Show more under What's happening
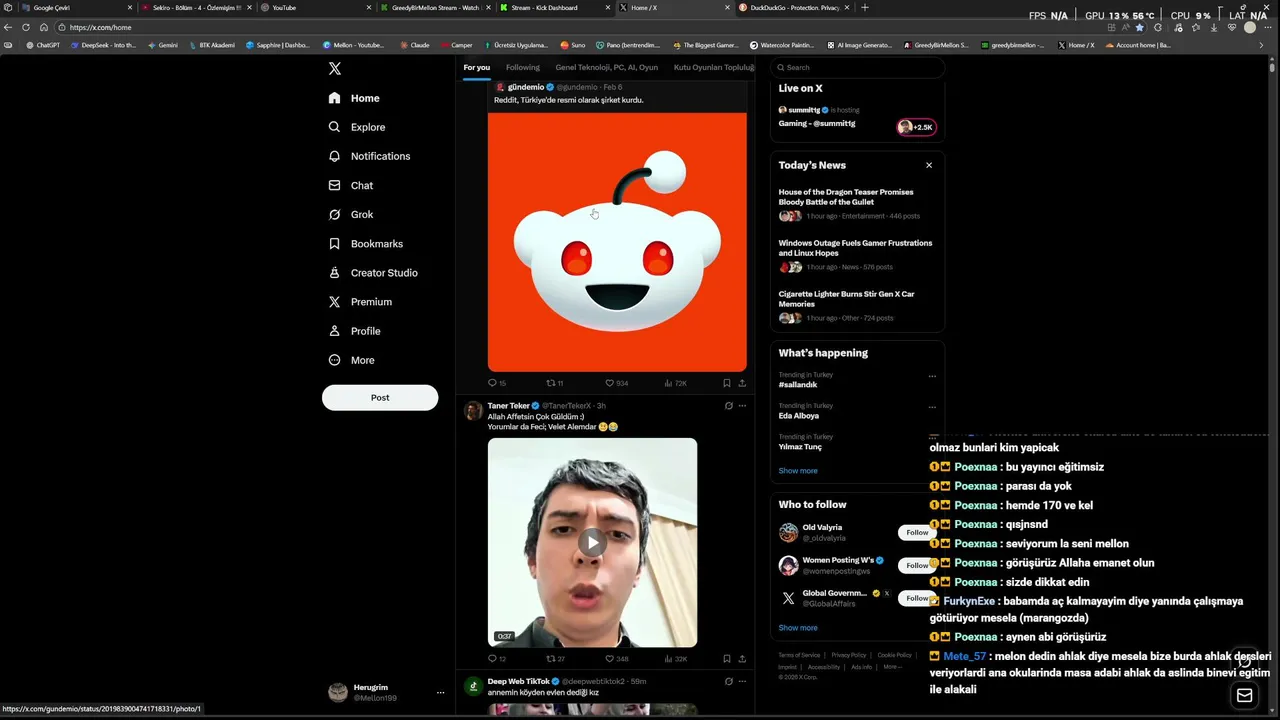Image resolution: width=1280 pixels, height=720 pixels. [x=798, y=470]
